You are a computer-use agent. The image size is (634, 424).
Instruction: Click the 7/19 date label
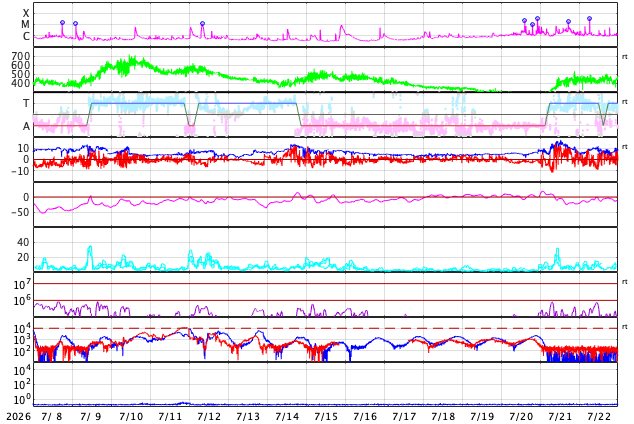(482, 417)
